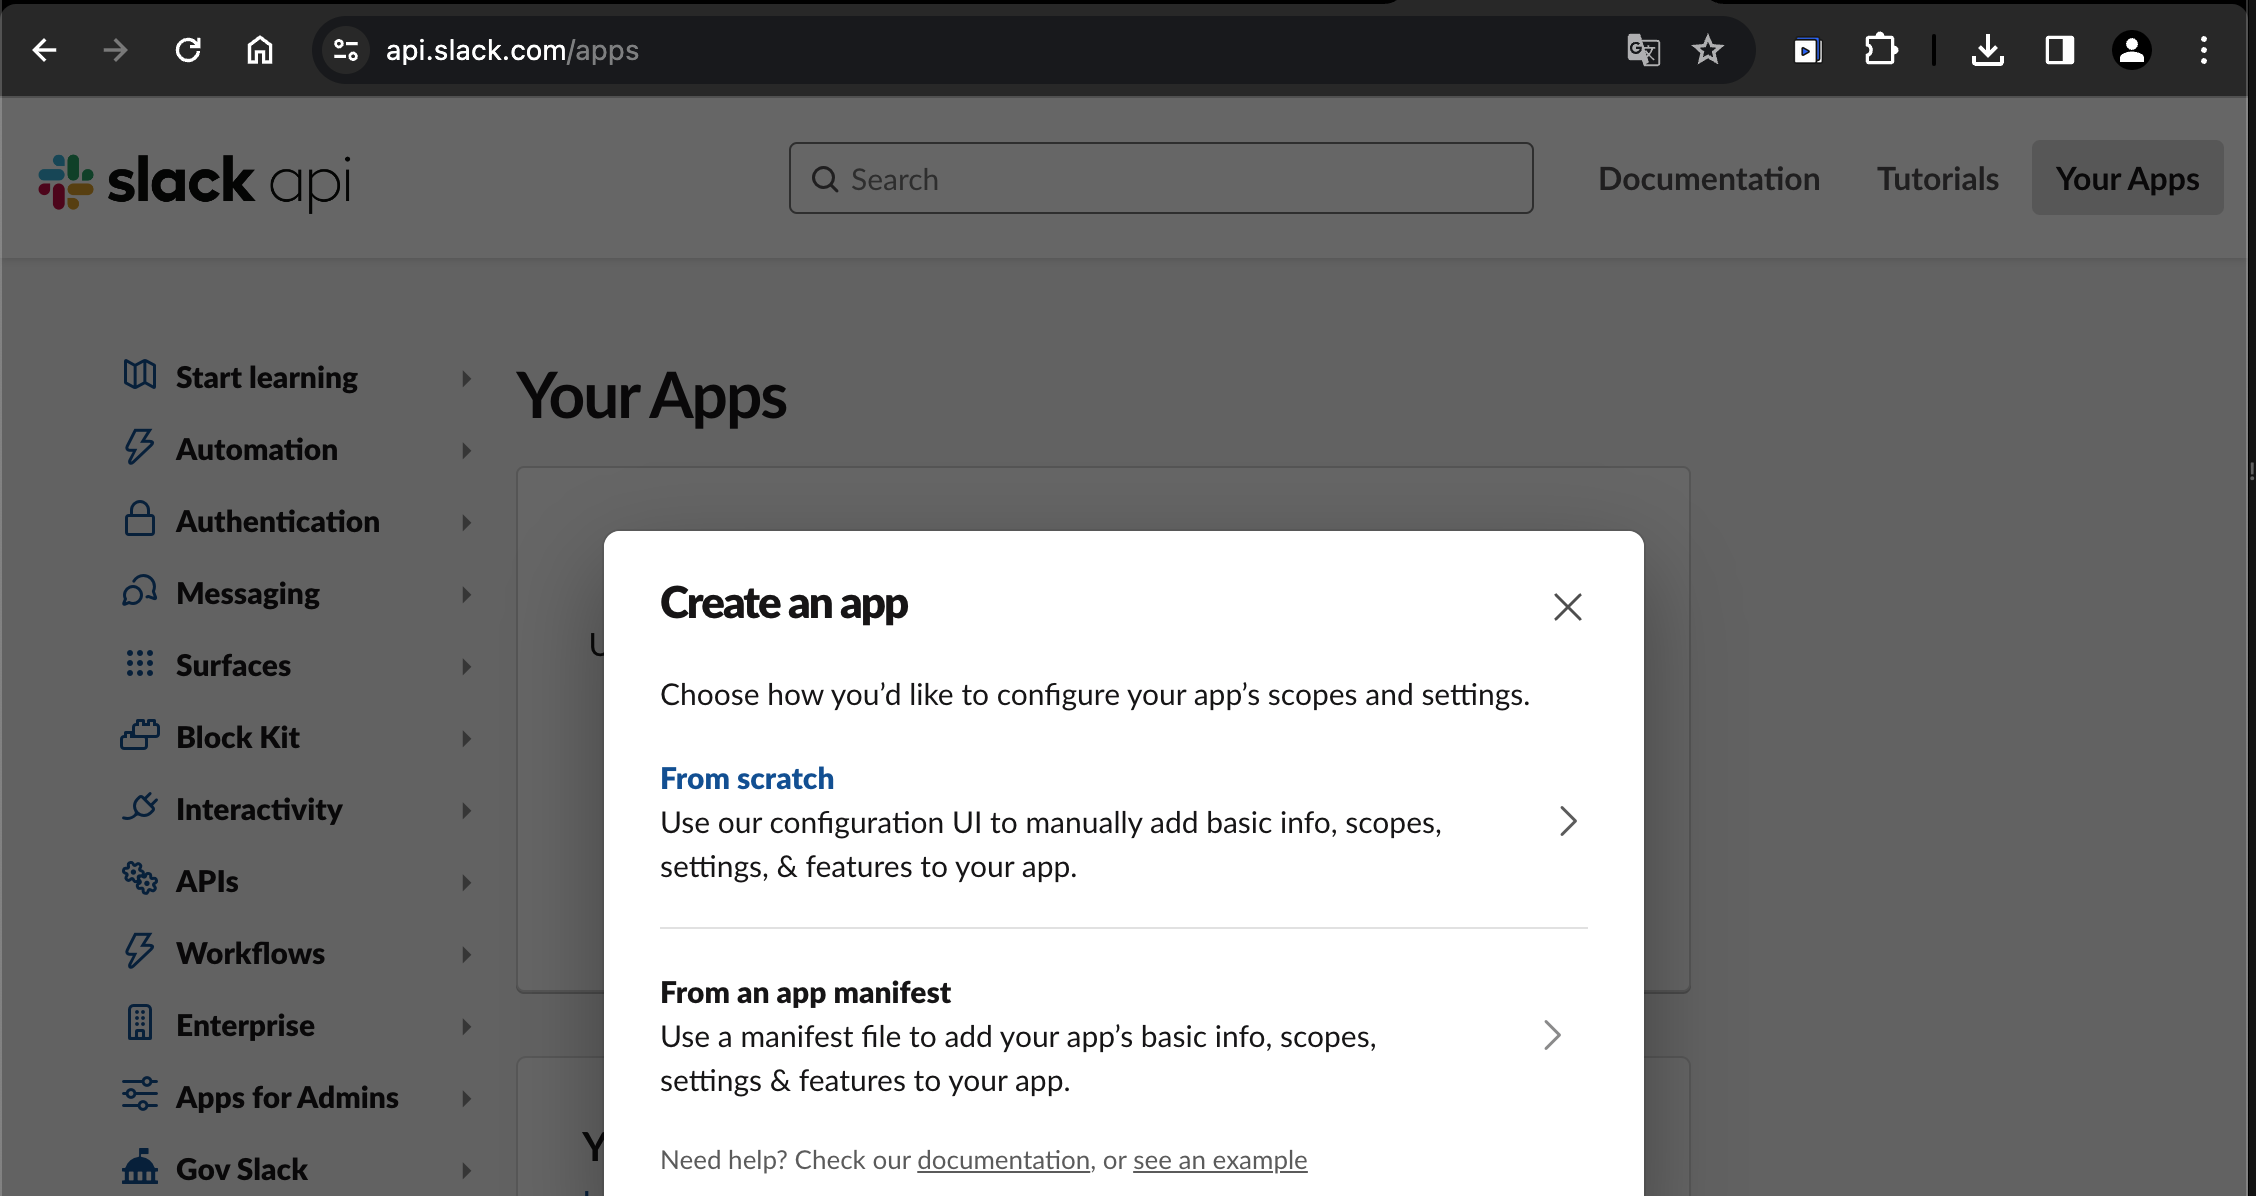Go back with browser back arrow

point(44,50)
